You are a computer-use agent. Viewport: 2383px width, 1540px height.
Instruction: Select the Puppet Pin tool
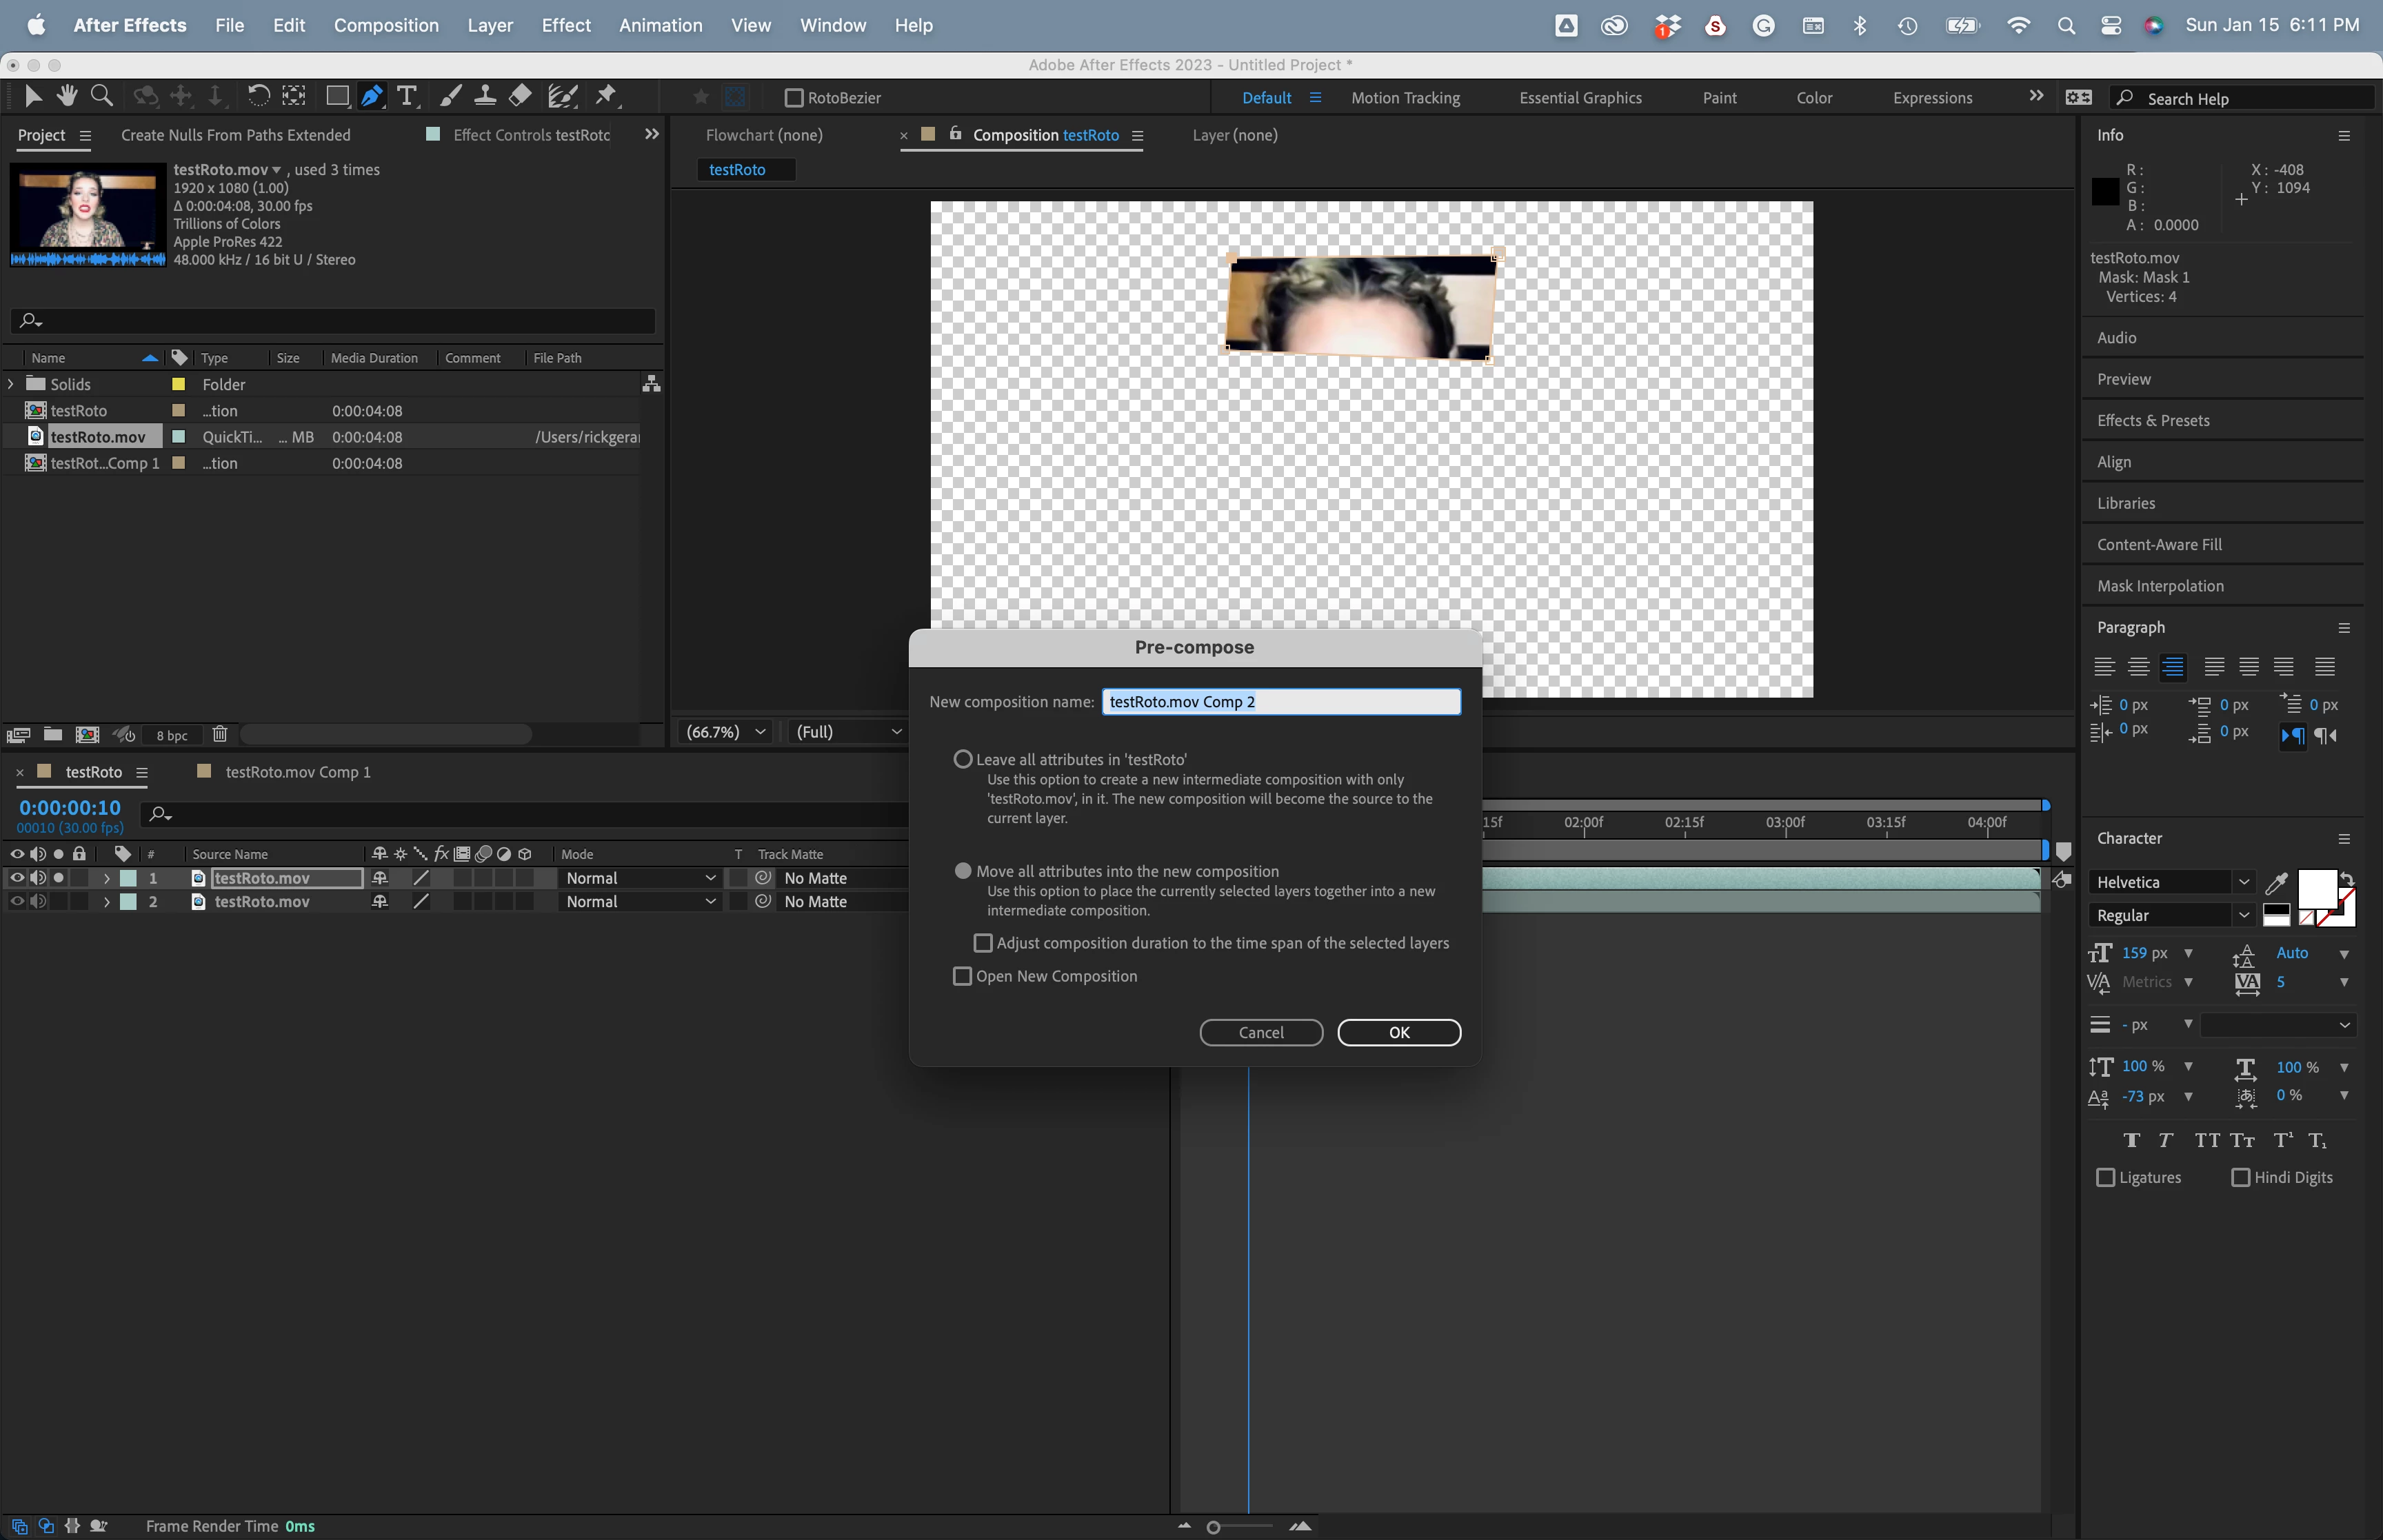tap(606, 96)
